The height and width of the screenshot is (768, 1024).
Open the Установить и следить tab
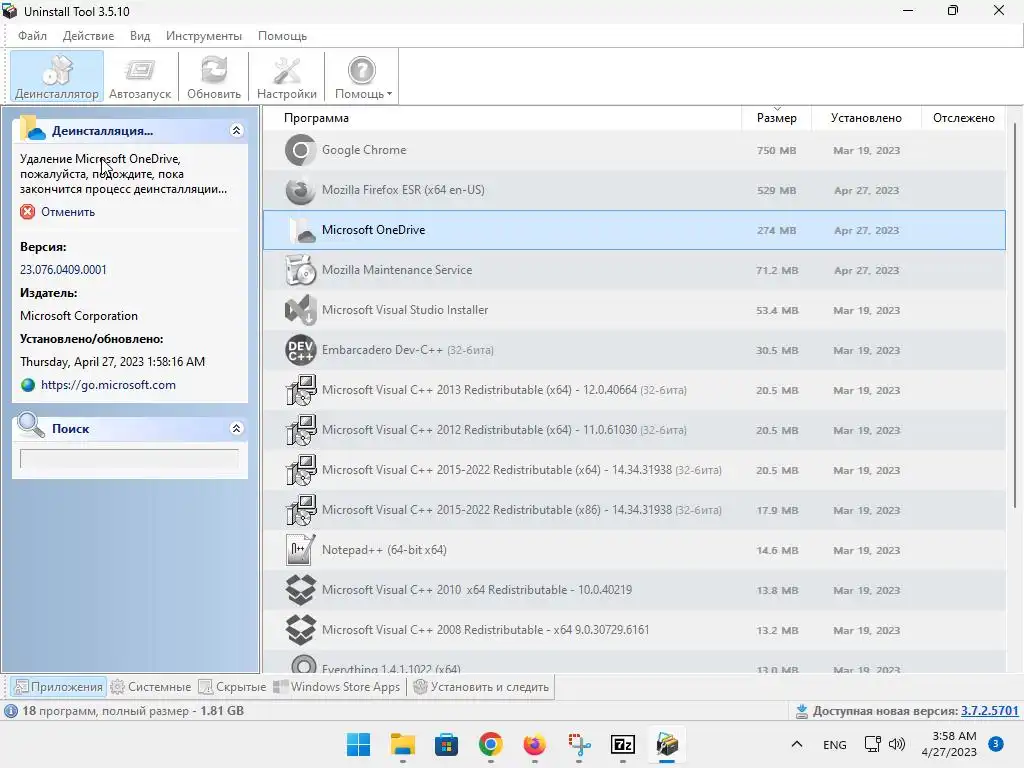click(x=481, y=687)
